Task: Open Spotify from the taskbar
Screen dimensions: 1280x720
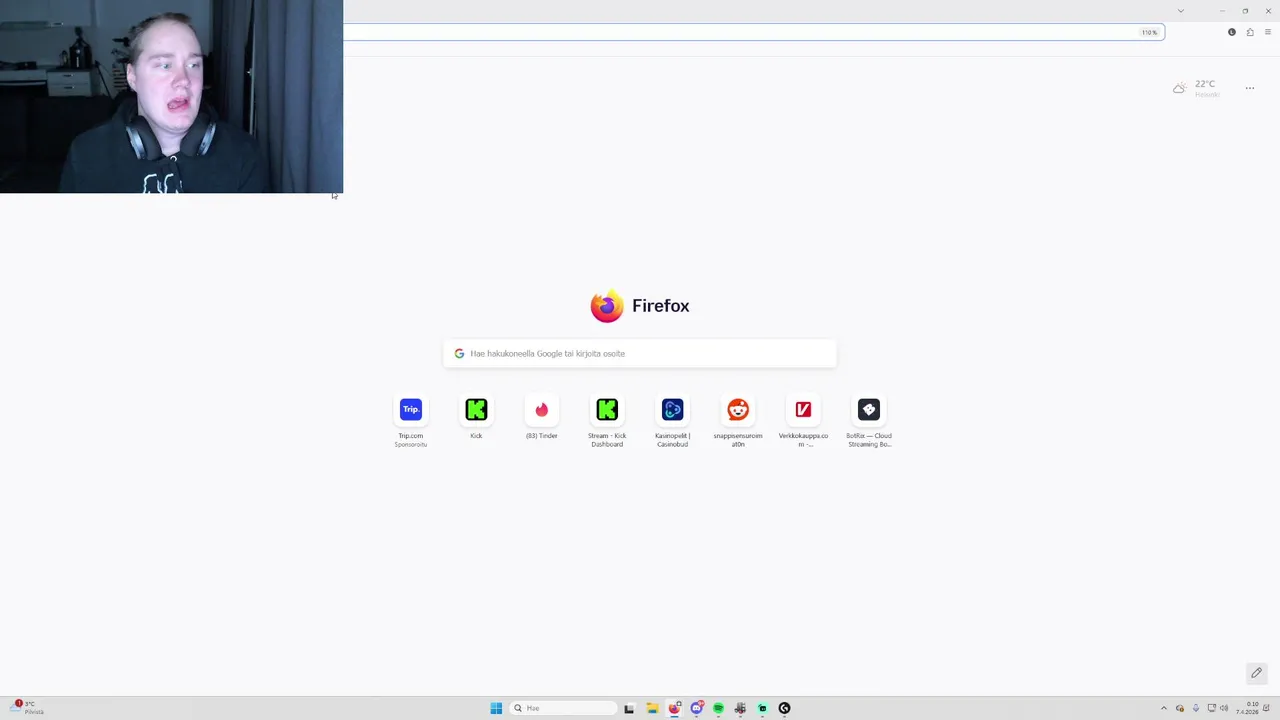Action: [x=718, y=708]
